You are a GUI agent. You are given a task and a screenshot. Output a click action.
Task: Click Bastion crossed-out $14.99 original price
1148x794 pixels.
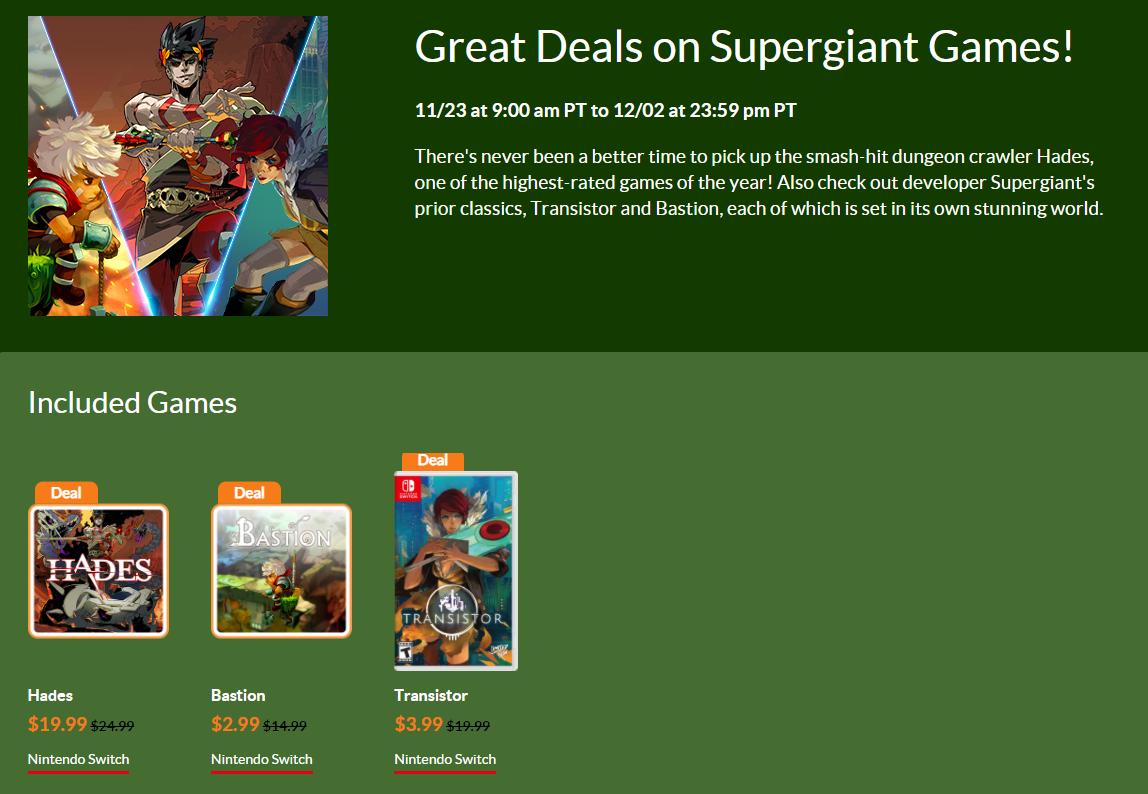[284, 726]
